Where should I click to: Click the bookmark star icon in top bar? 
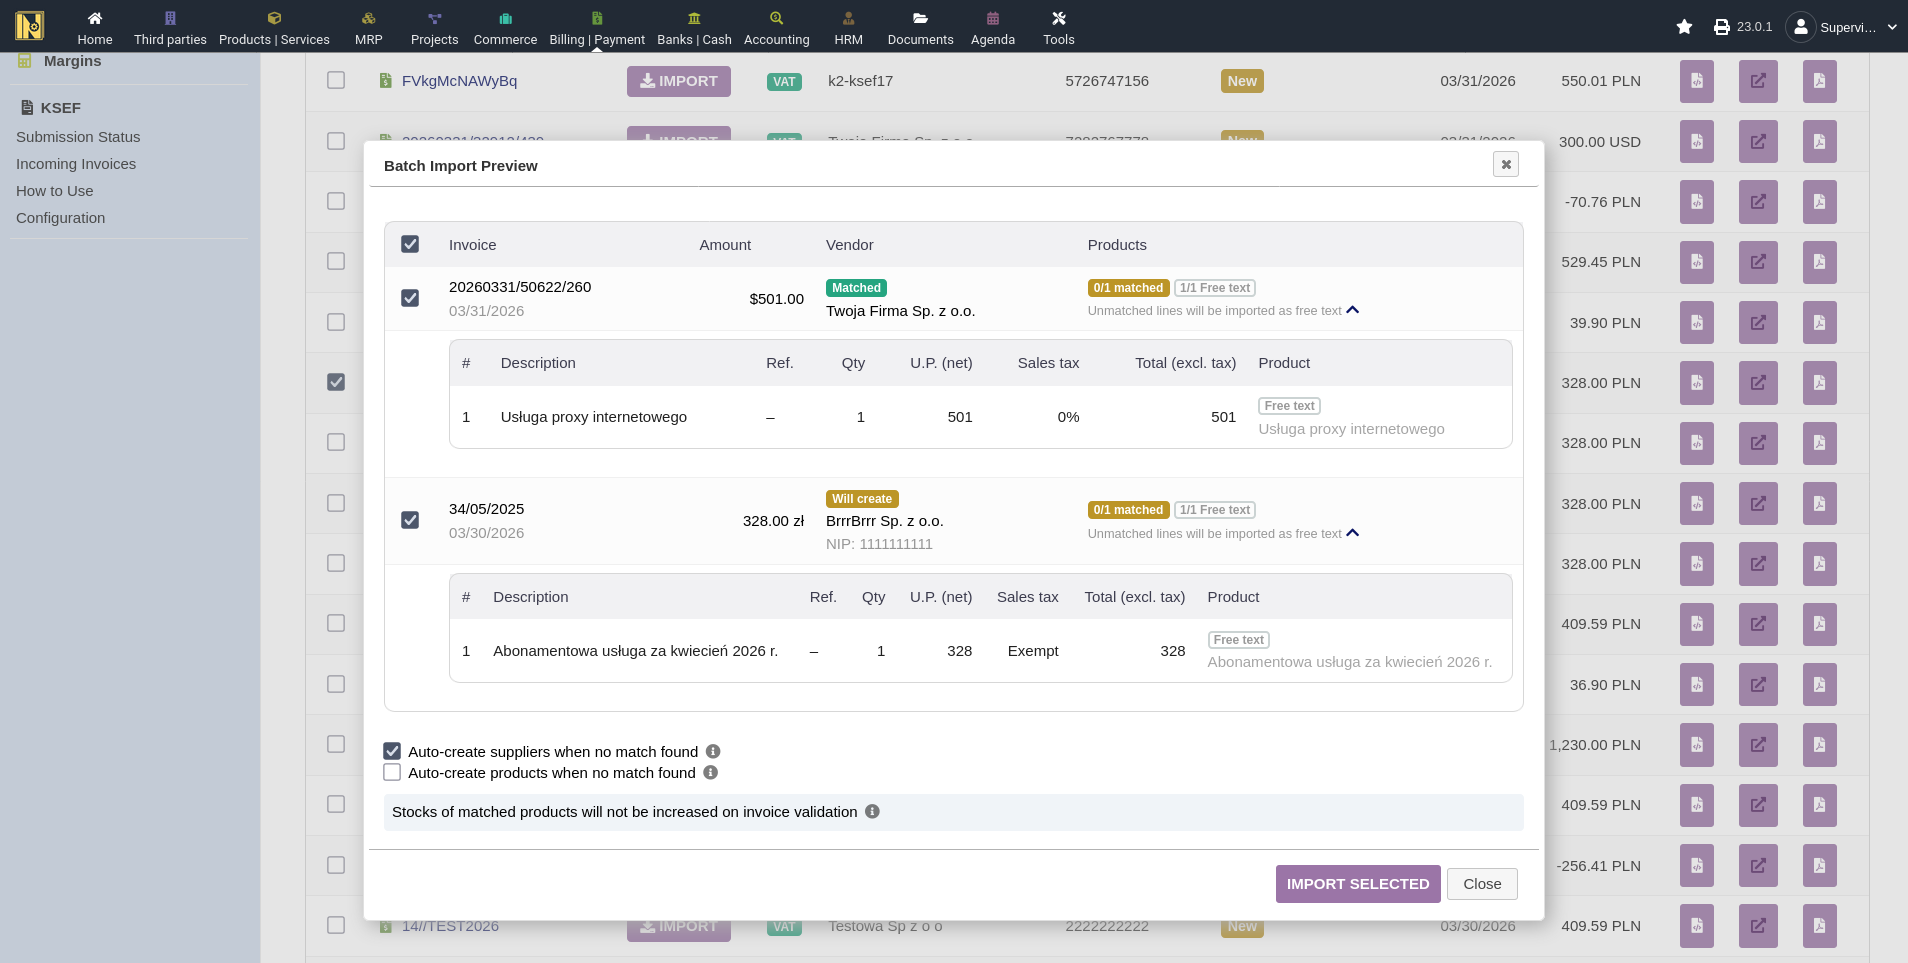point(1684,27)
